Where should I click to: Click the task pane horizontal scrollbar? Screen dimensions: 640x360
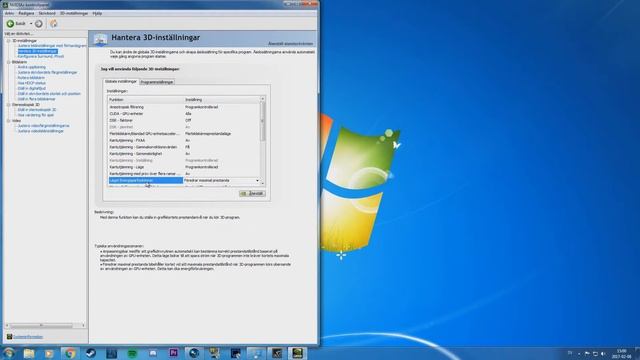tap(41, 325)
